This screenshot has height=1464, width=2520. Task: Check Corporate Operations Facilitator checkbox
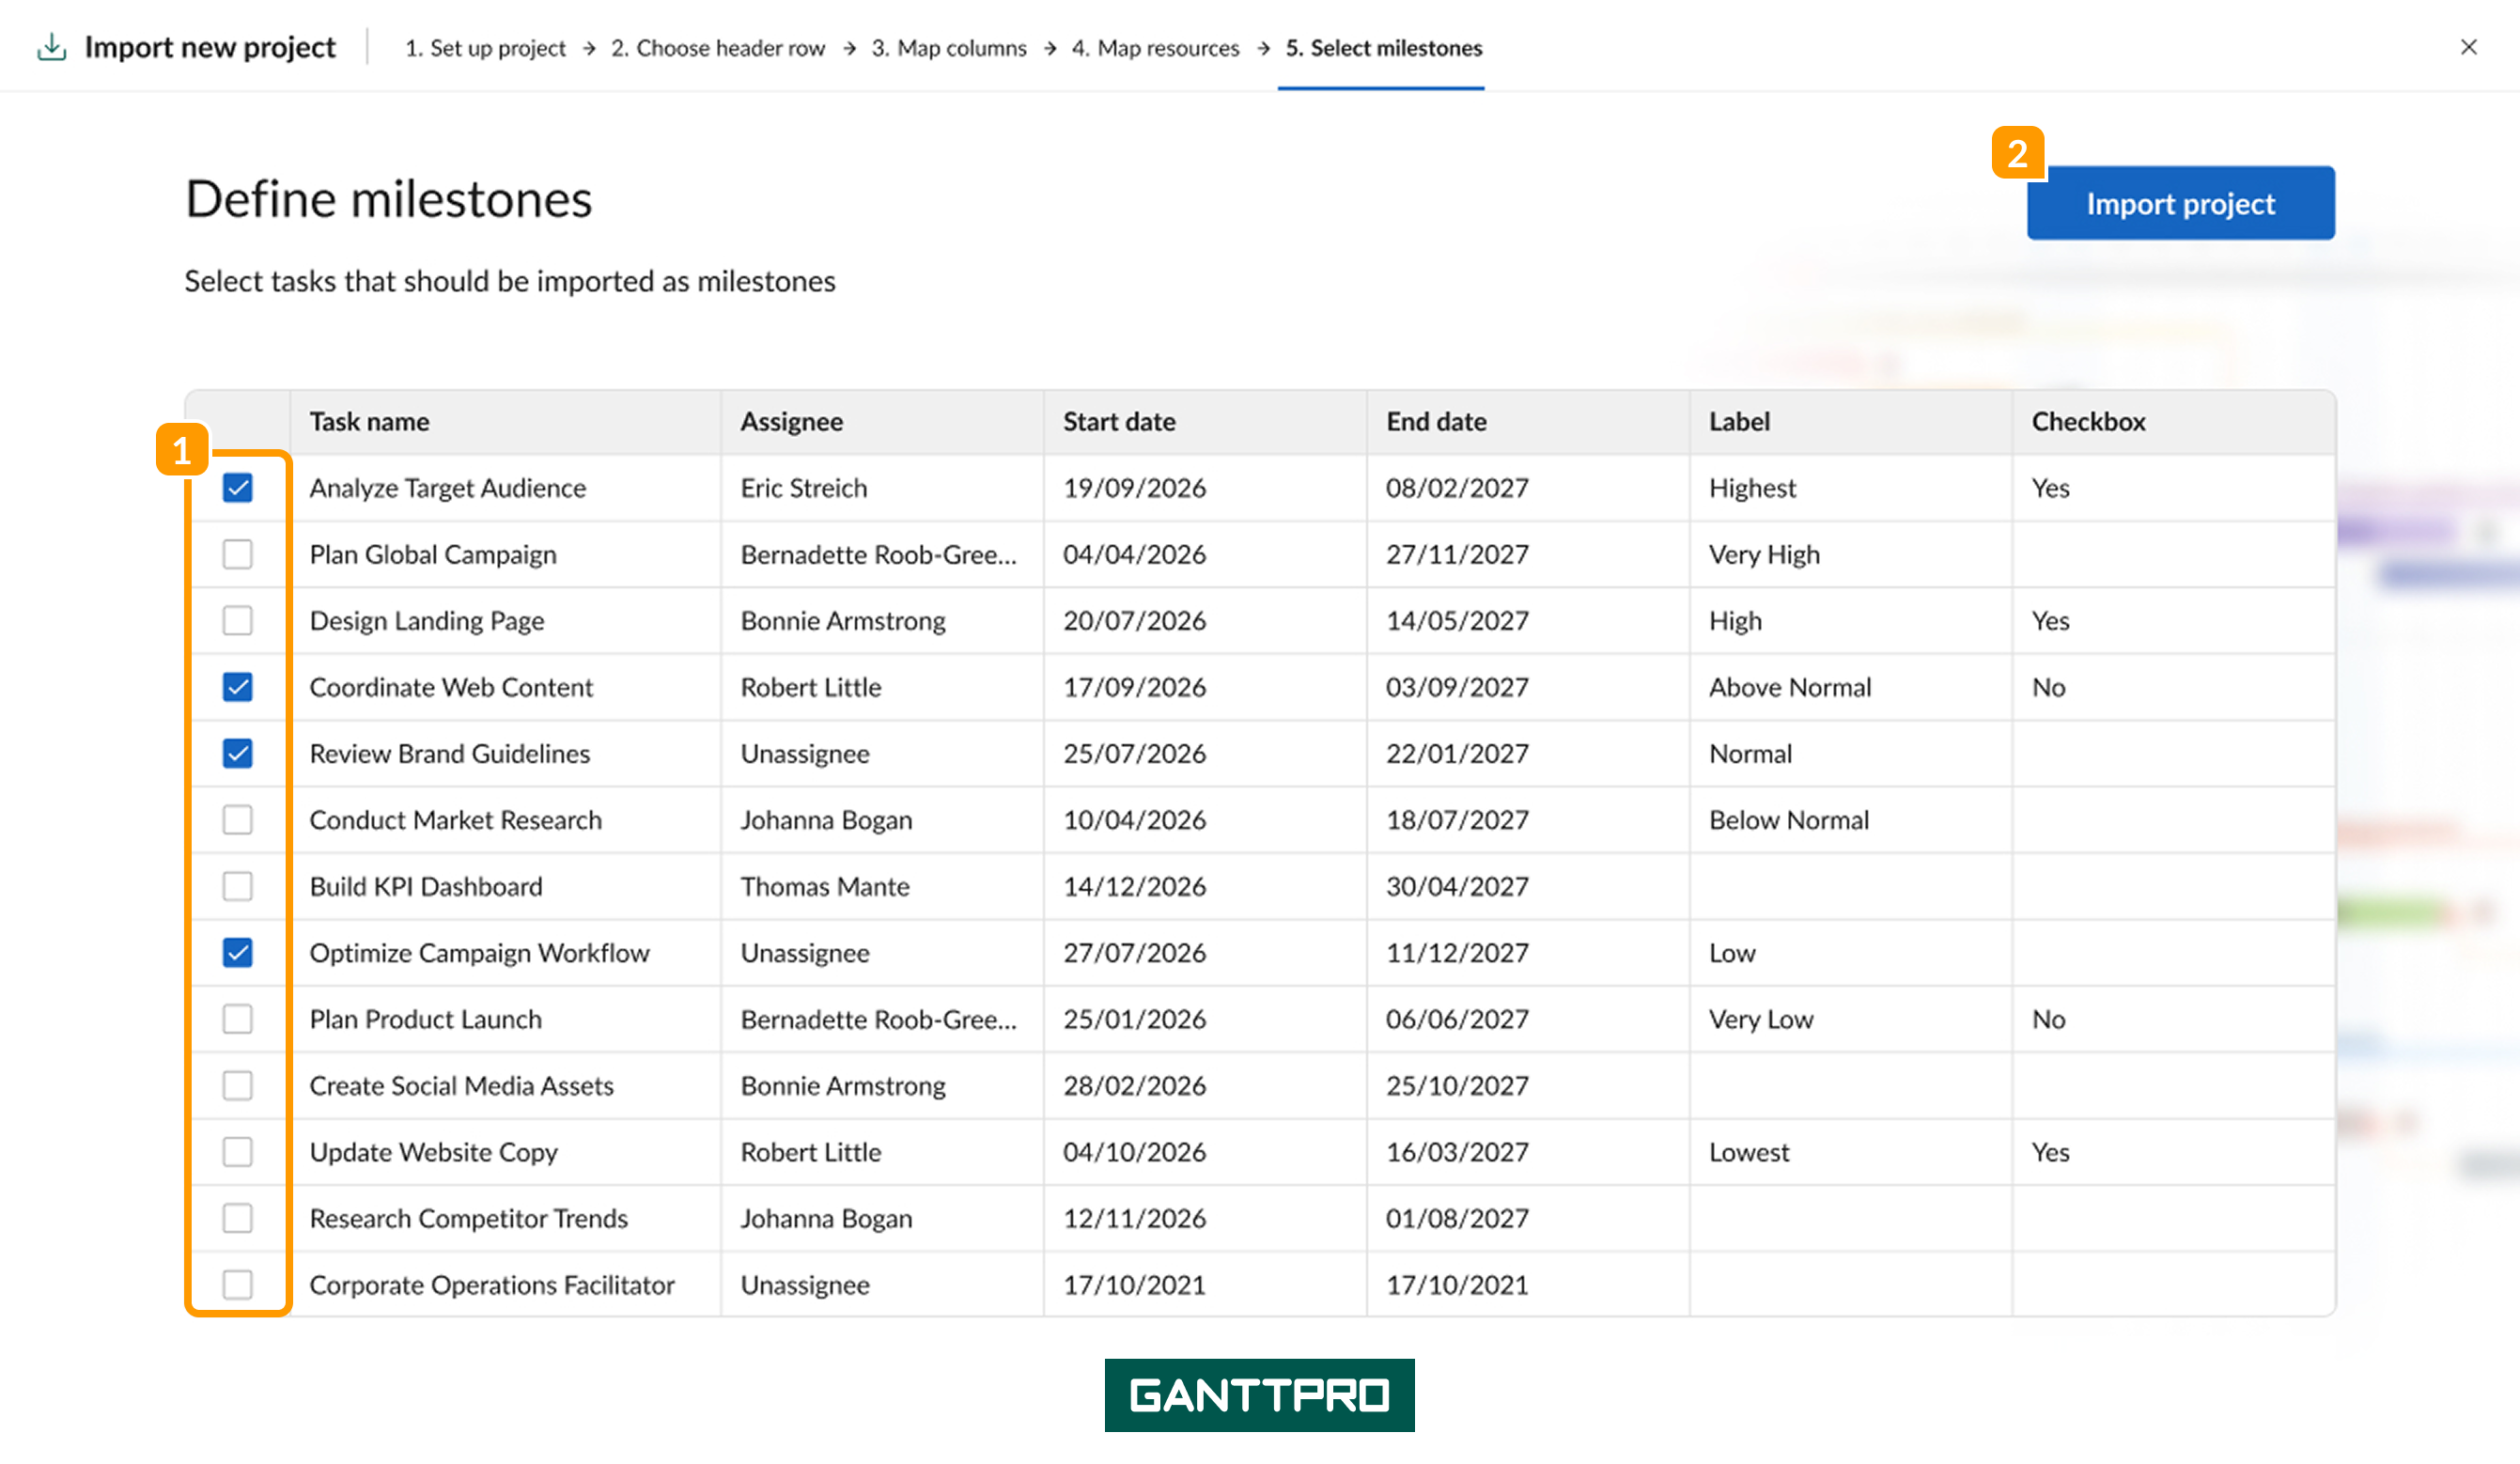click(237, 1284)
